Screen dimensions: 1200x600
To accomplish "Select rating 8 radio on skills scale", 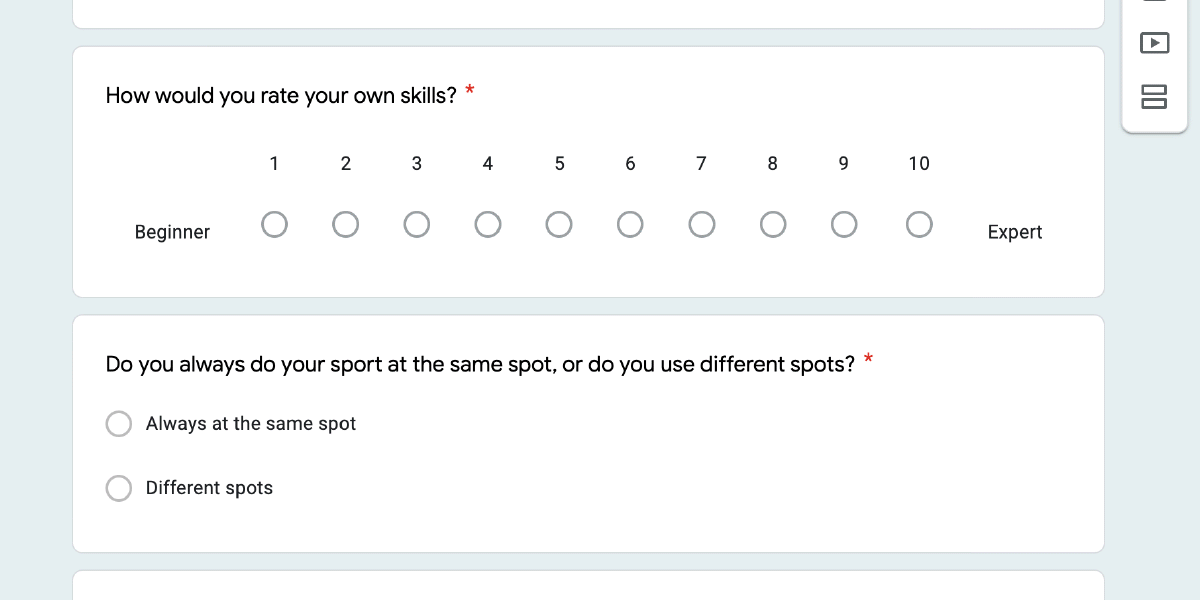I will pyautogui.click(x=773, y=225).
